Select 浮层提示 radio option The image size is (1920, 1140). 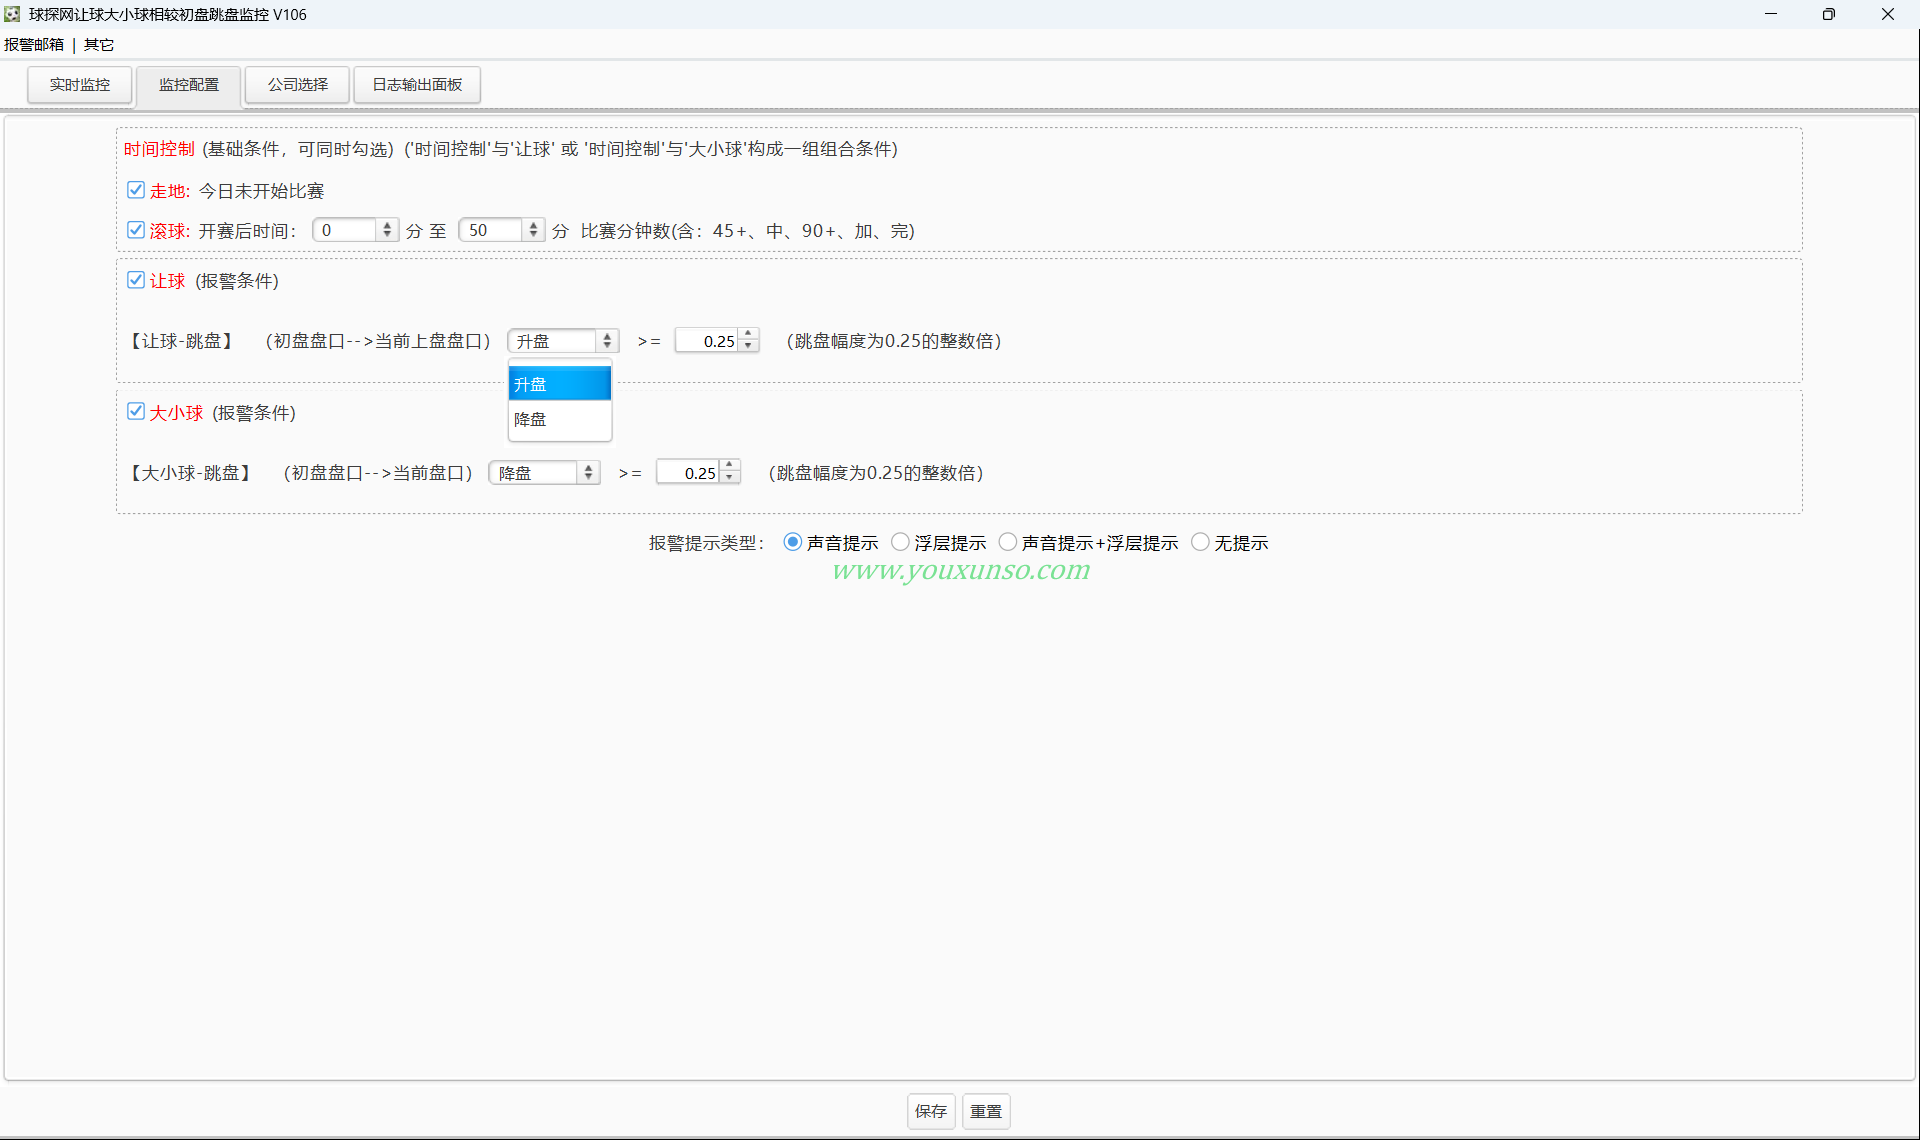pyautogui.click(x=900, y=542)
